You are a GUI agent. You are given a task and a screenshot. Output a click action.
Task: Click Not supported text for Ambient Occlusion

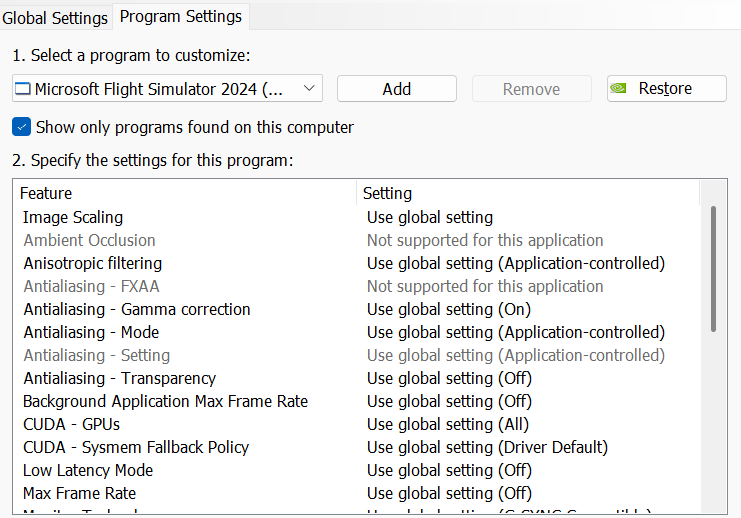click(485, 240)
